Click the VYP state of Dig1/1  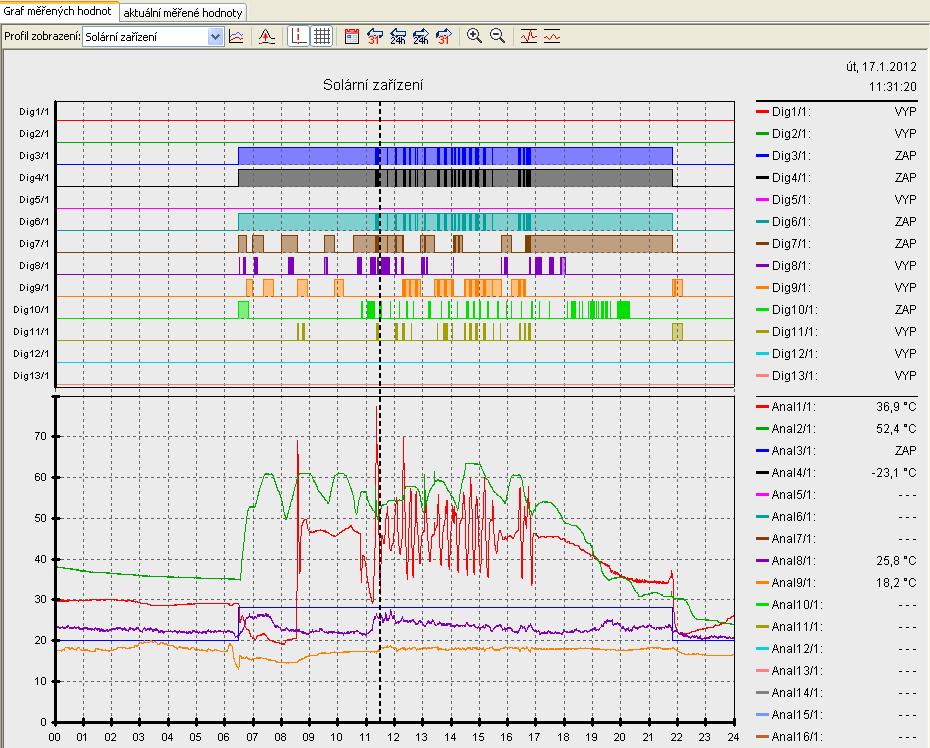906,112
